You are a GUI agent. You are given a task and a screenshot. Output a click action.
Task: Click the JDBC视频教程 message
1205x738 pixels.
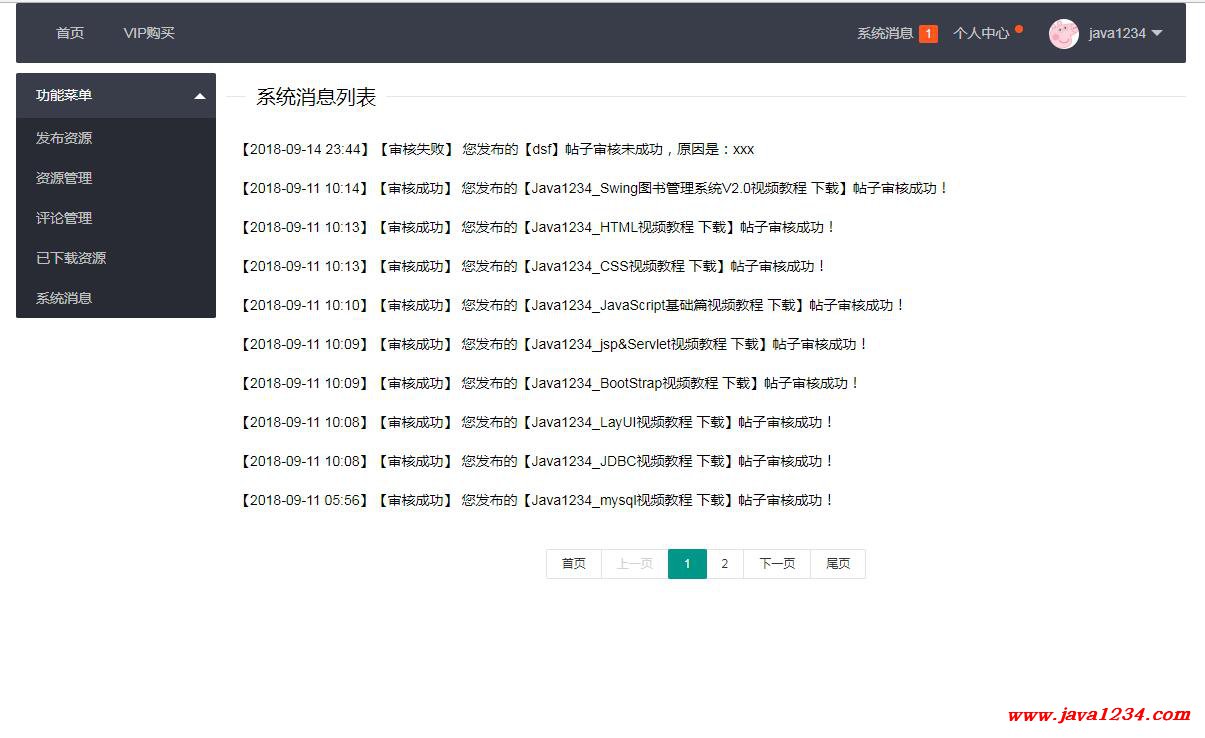point(537,461)
